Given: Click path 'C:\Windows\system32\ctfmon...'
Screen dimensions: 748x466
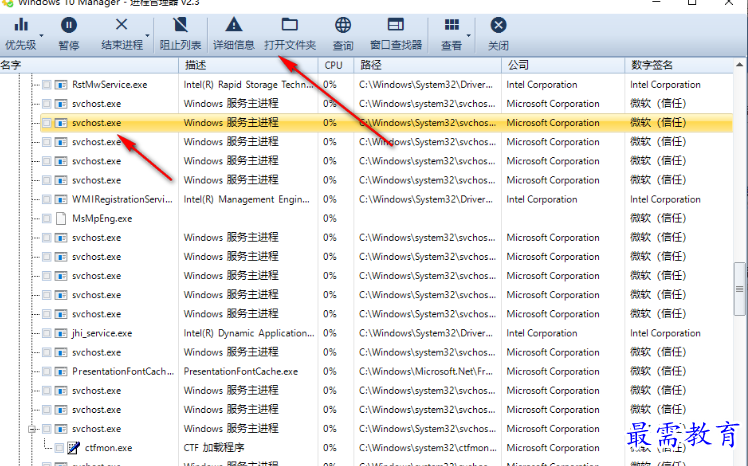Looking at the screenshot, I should tap(427, 448).
